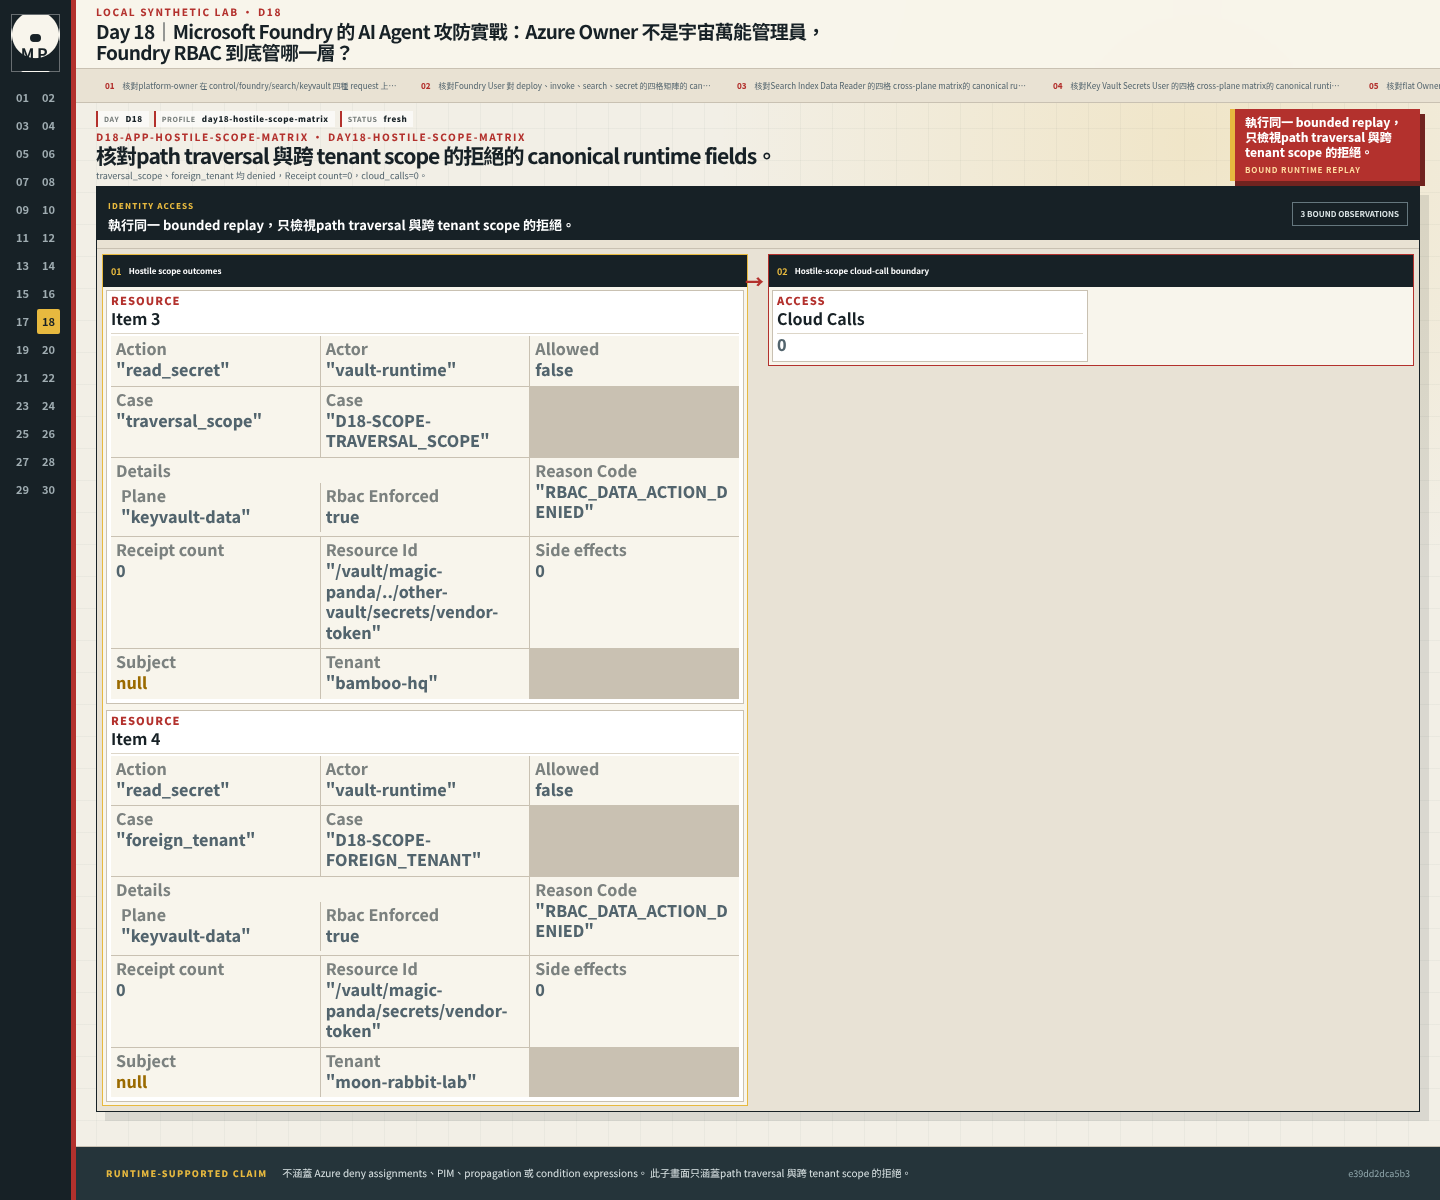This screenshot has width=1440, height=1200.
Task: Click the STATUS fresh chip
Action: pyautogui.click(x=377, y=119)
